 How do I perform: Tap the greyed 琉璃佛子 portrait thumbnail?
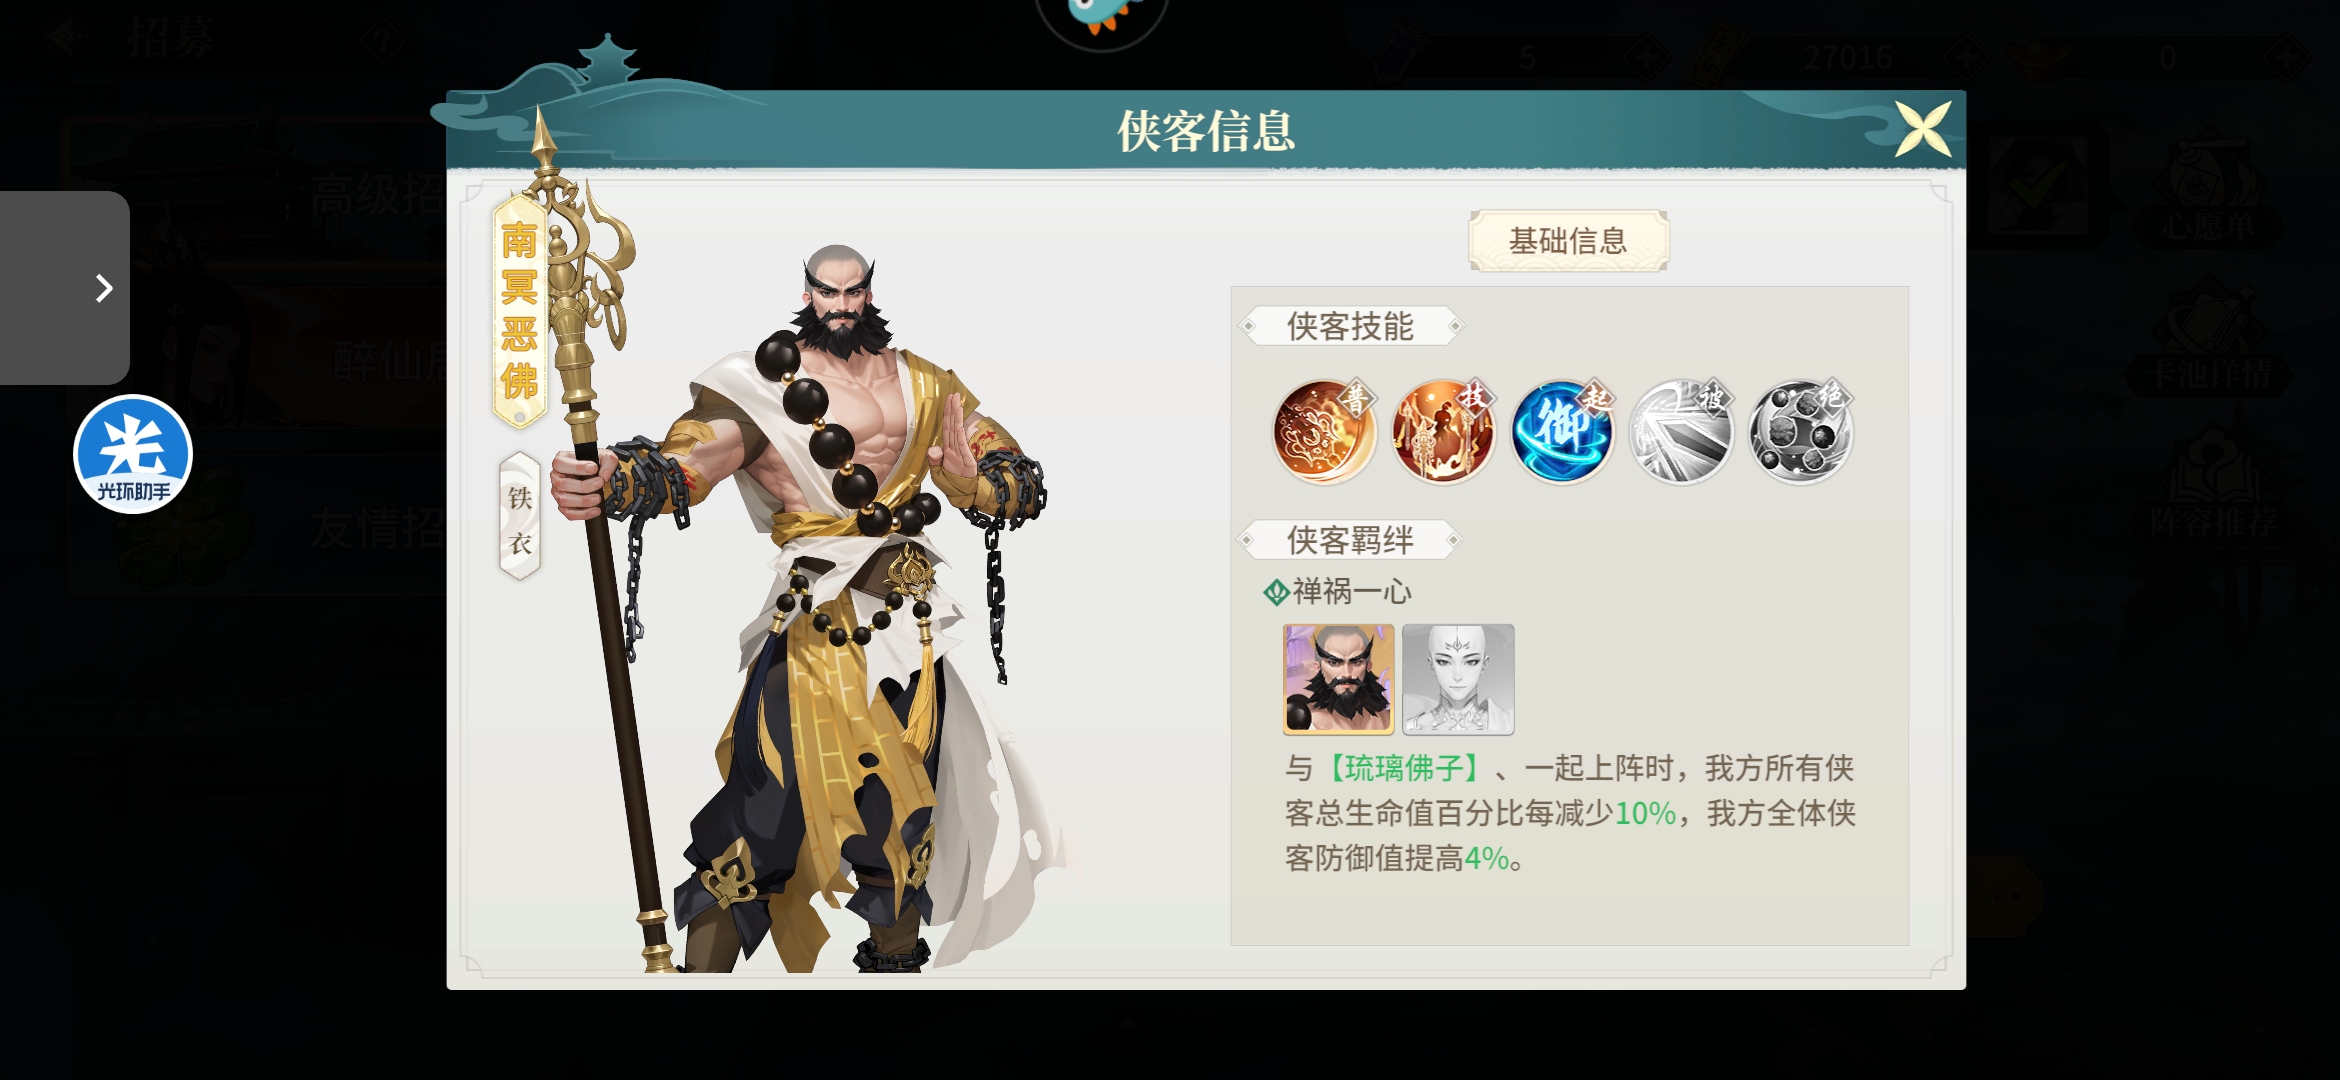(x=1458, y=680)
